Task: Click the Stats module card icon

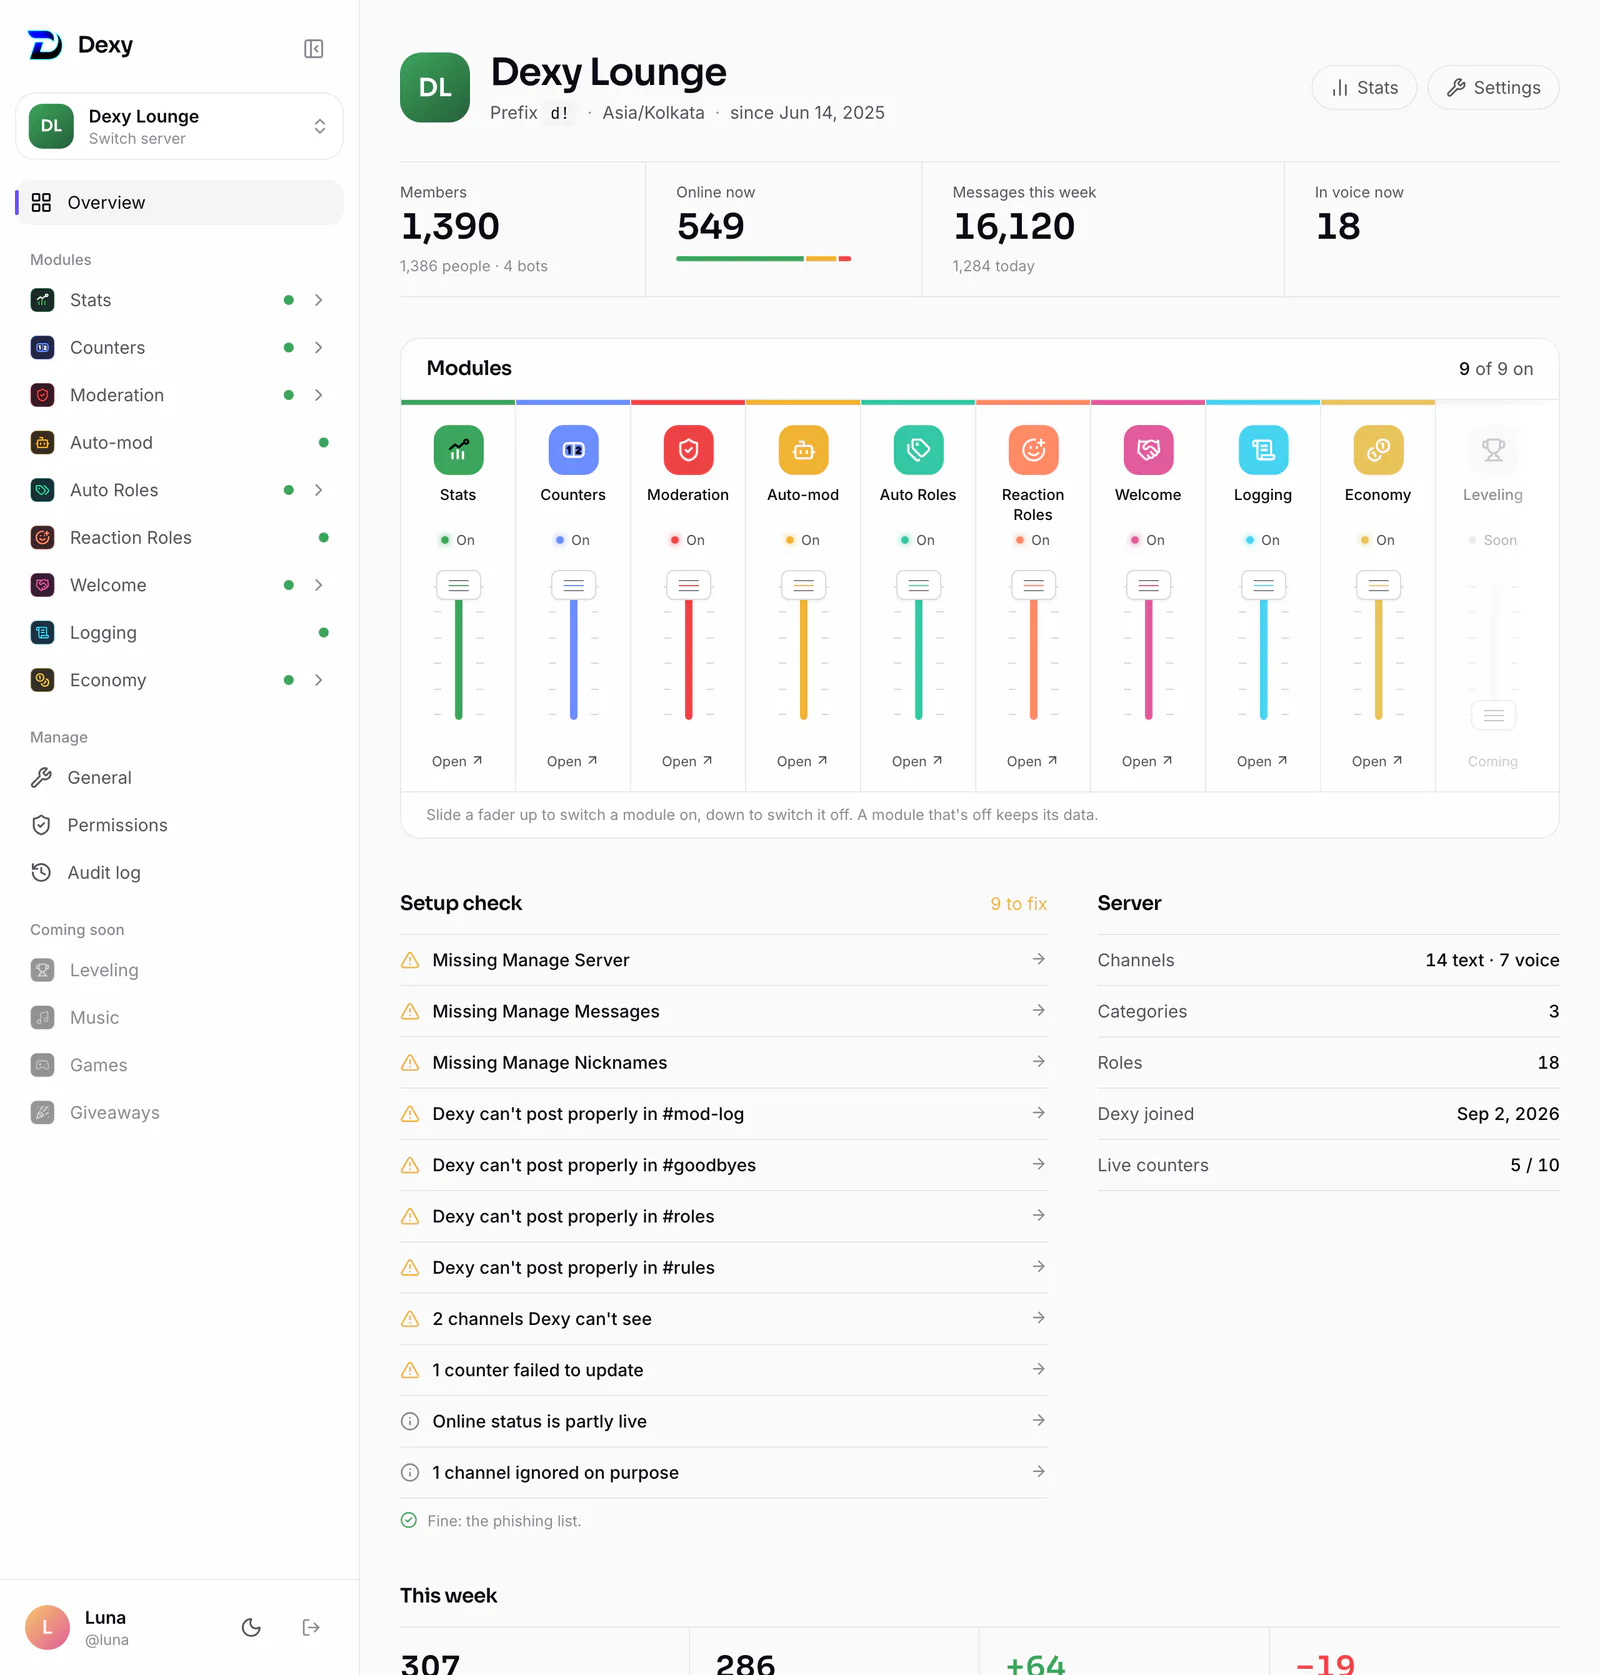Action: click(458, 450)
